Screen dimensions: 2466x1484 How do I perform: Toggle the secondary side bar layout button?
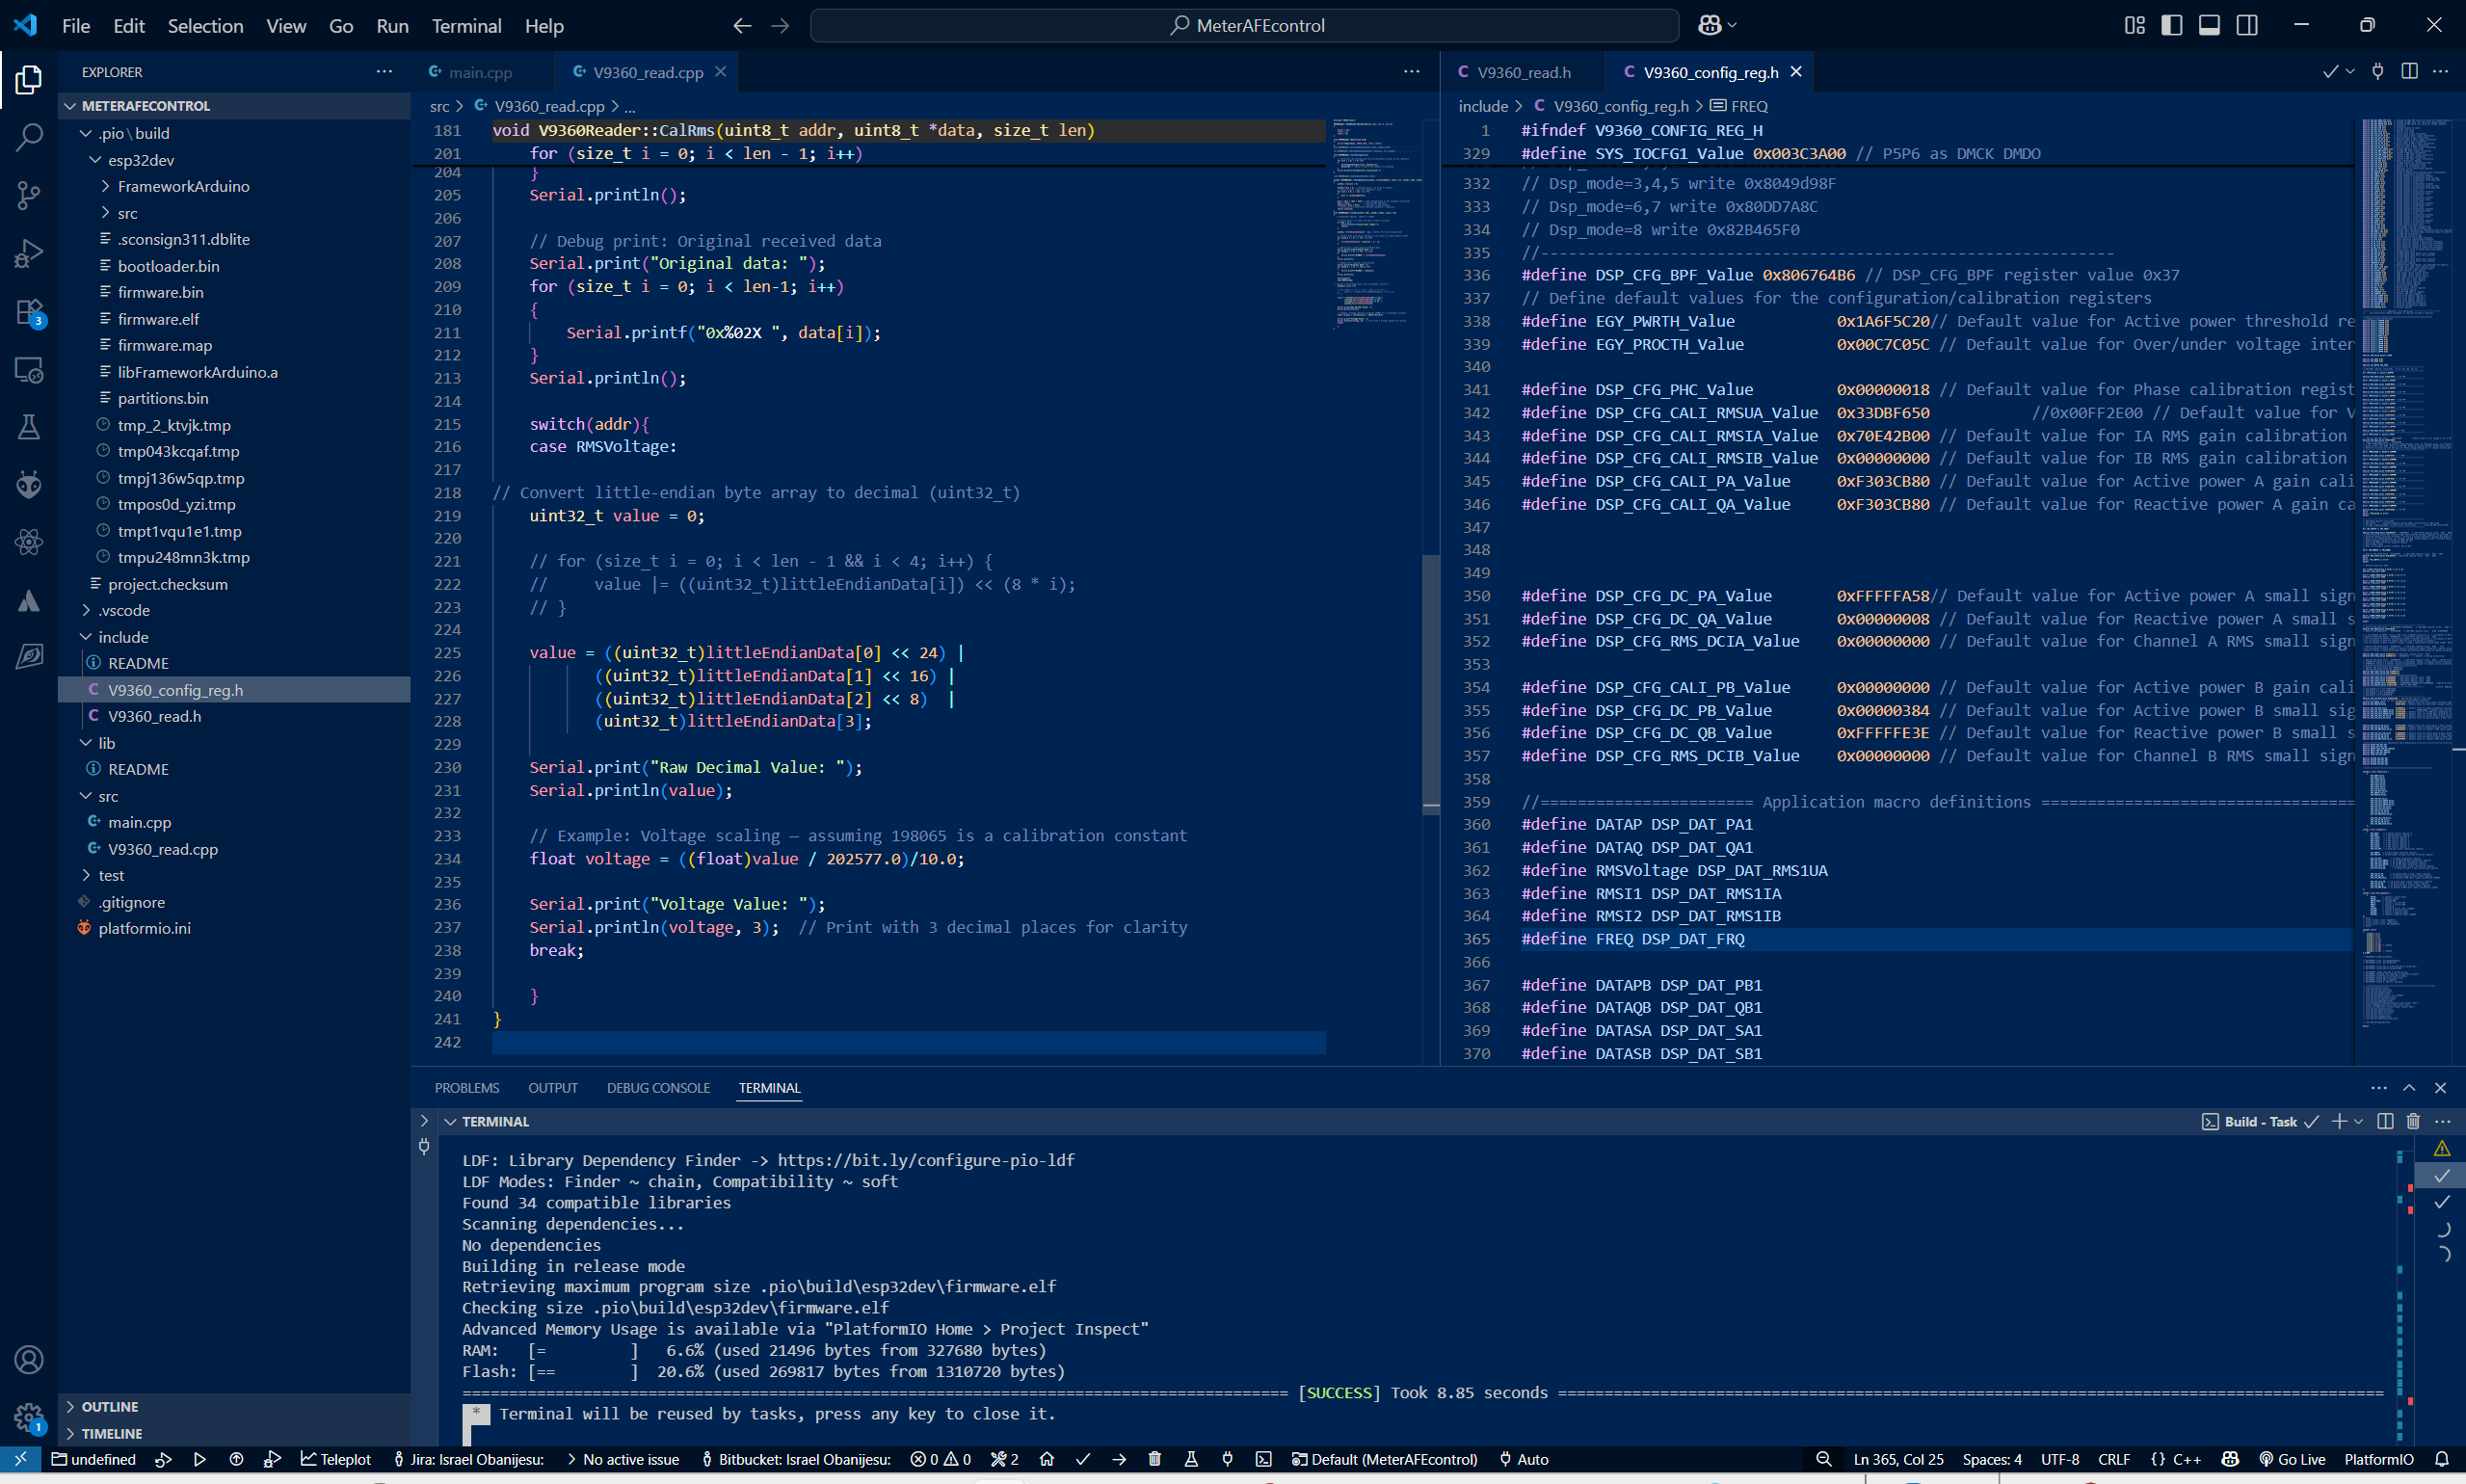(2247, 25)
